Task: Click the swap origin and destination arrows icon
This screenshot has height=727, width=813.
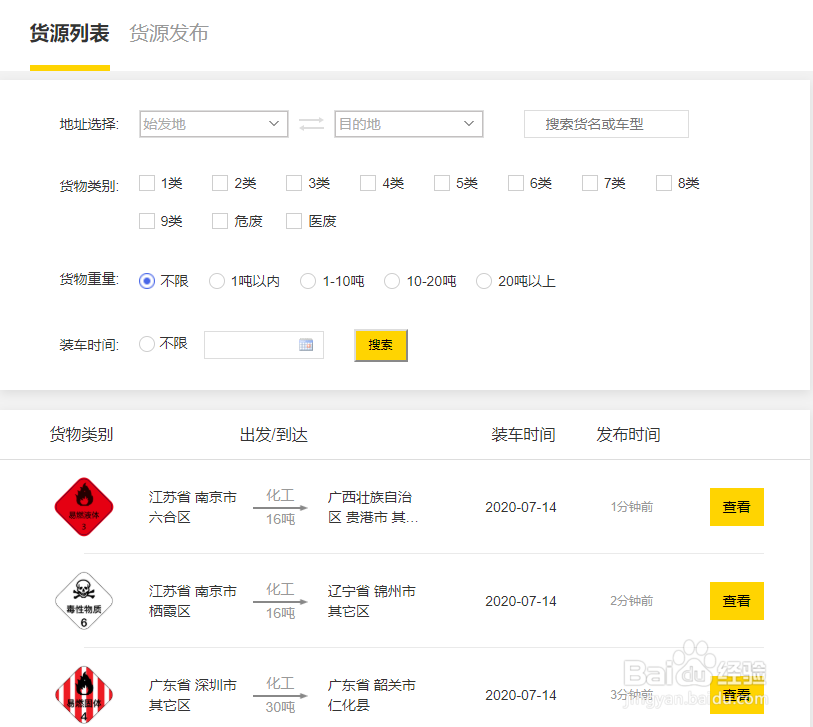Action: [x=311, y=124]
